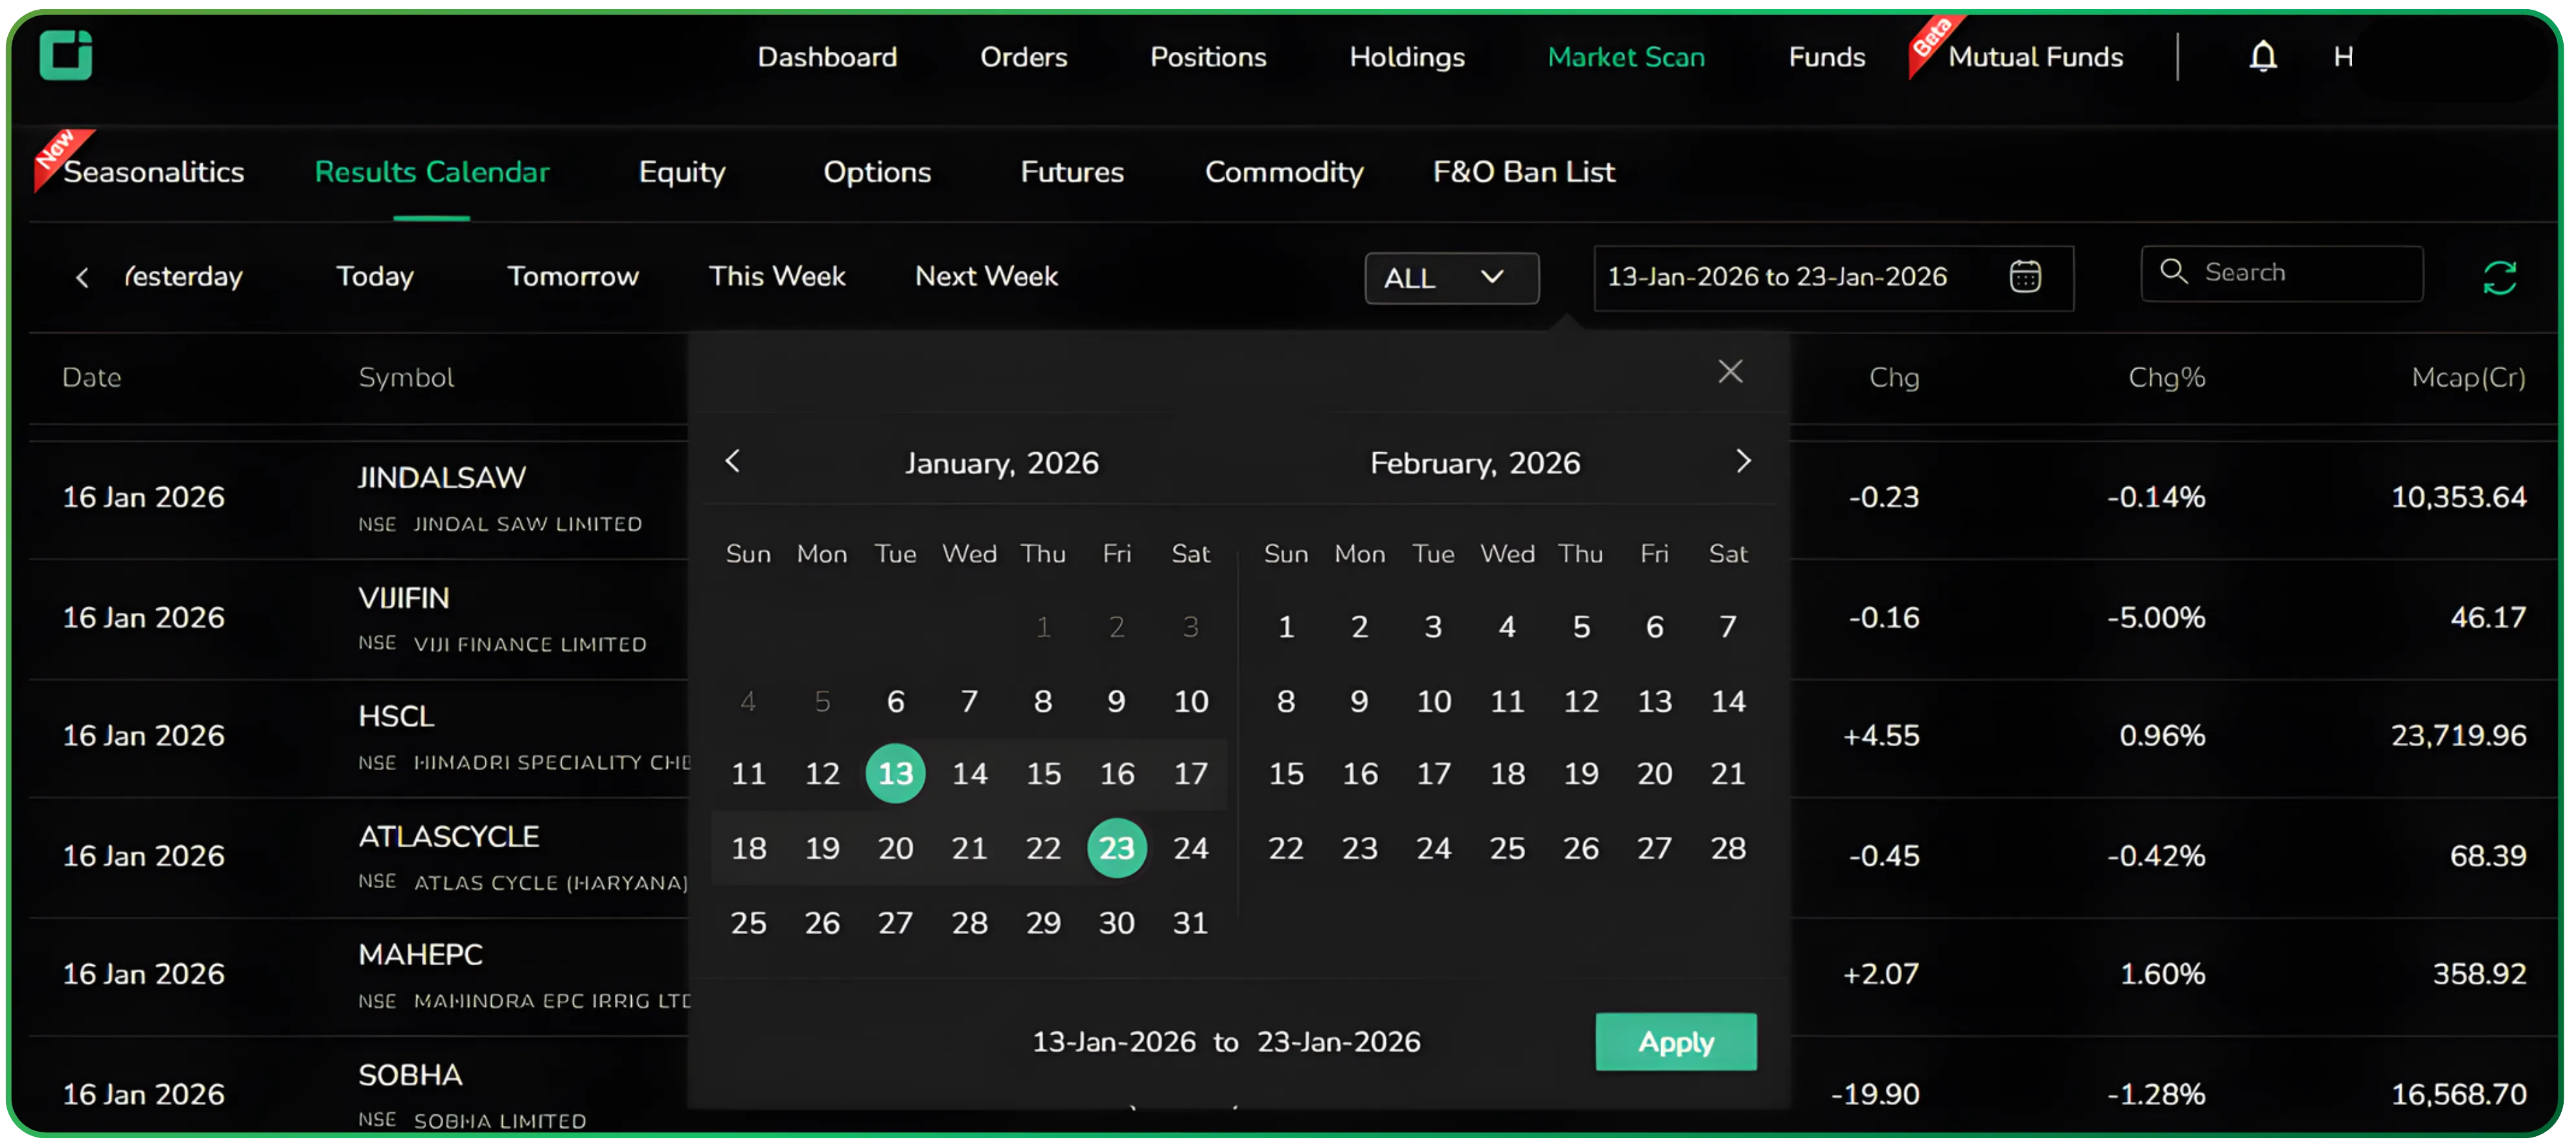2576x1144 pixels.
Task: Close the date picker popup
Action: pos(1731,371)
